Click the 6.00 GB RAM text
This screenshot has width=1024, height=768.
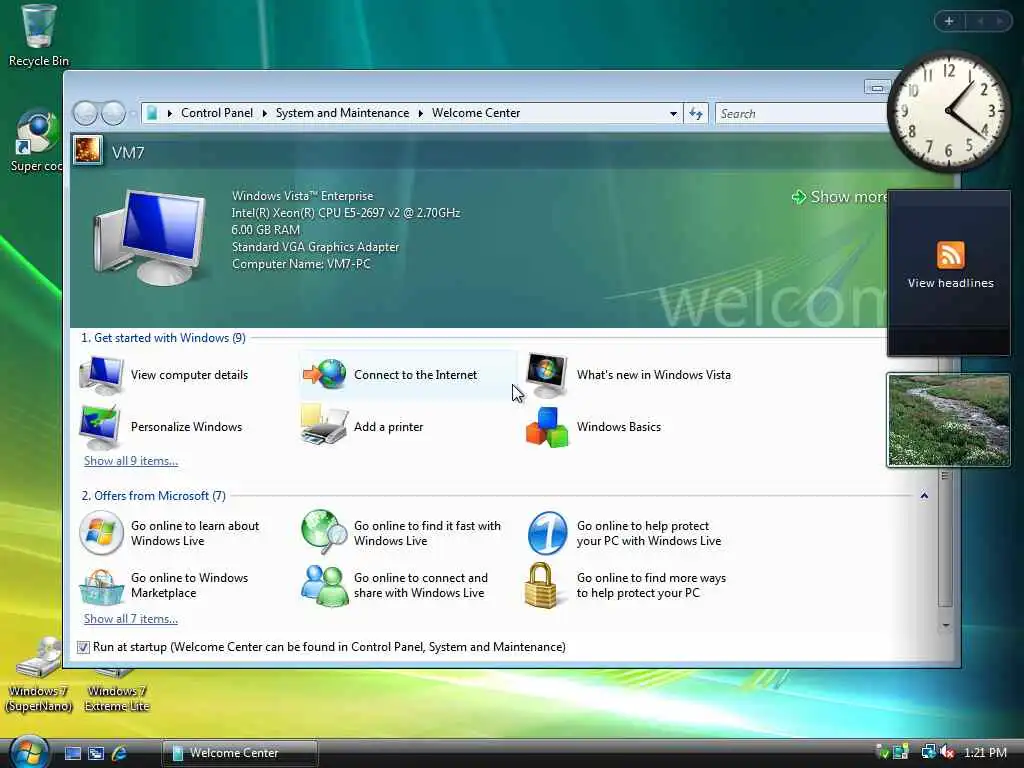click(265, 230)
